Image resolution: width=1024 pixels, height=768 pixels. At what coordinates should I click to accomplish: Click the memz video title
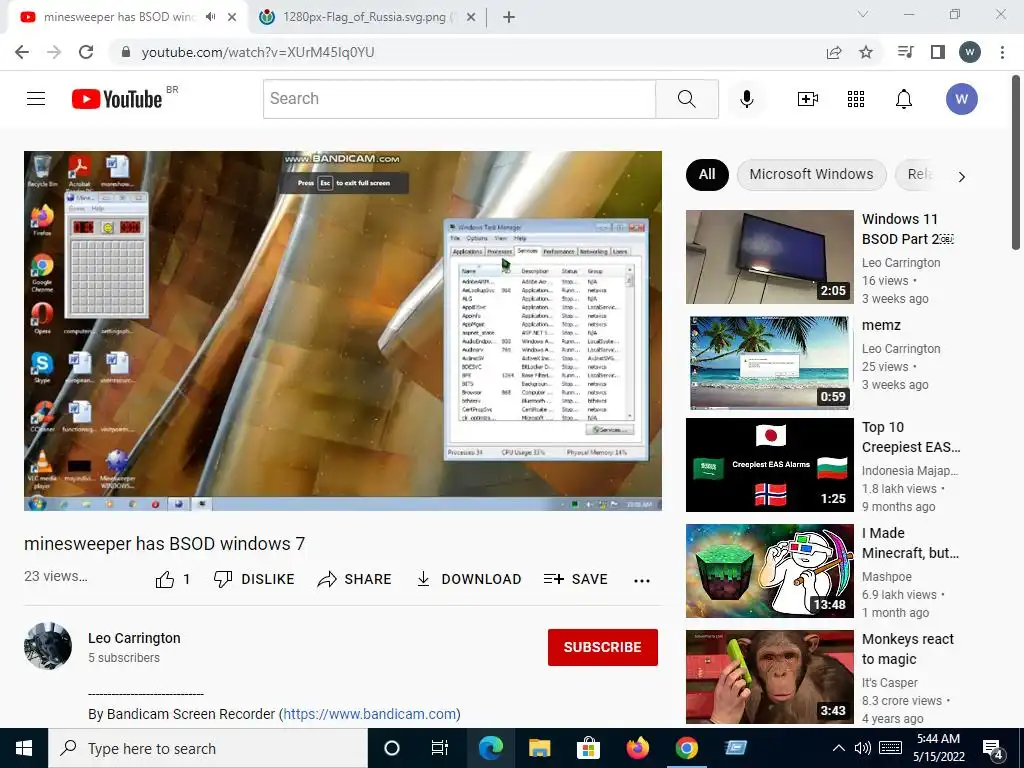coord(881,325)
